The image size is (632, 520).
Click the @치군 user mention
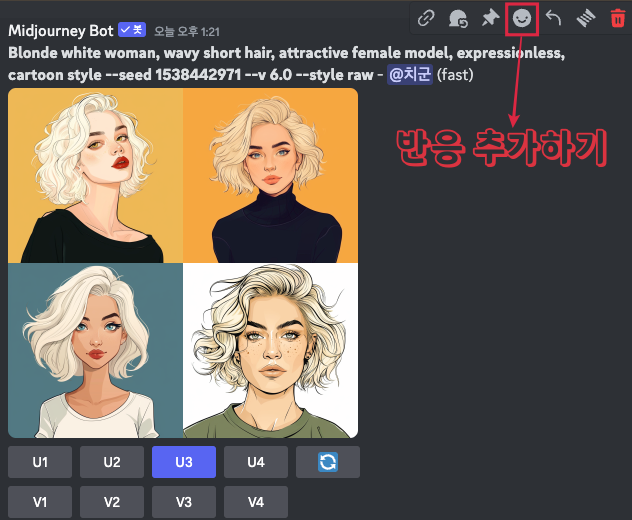click(410, 75)
